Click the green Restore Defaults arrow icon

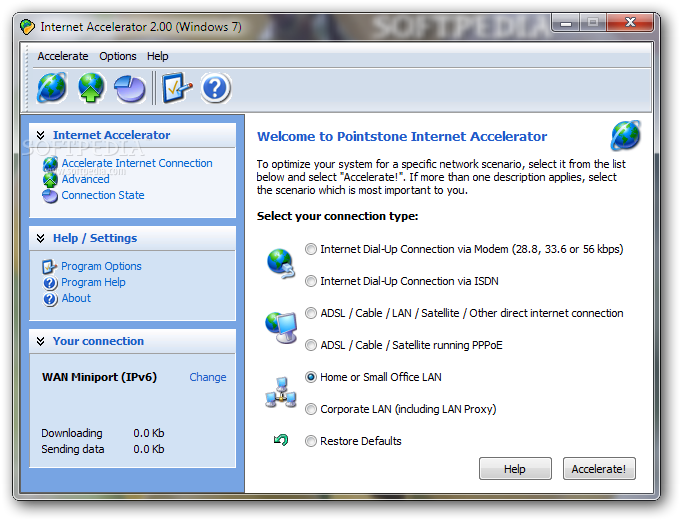click(281, 440)
